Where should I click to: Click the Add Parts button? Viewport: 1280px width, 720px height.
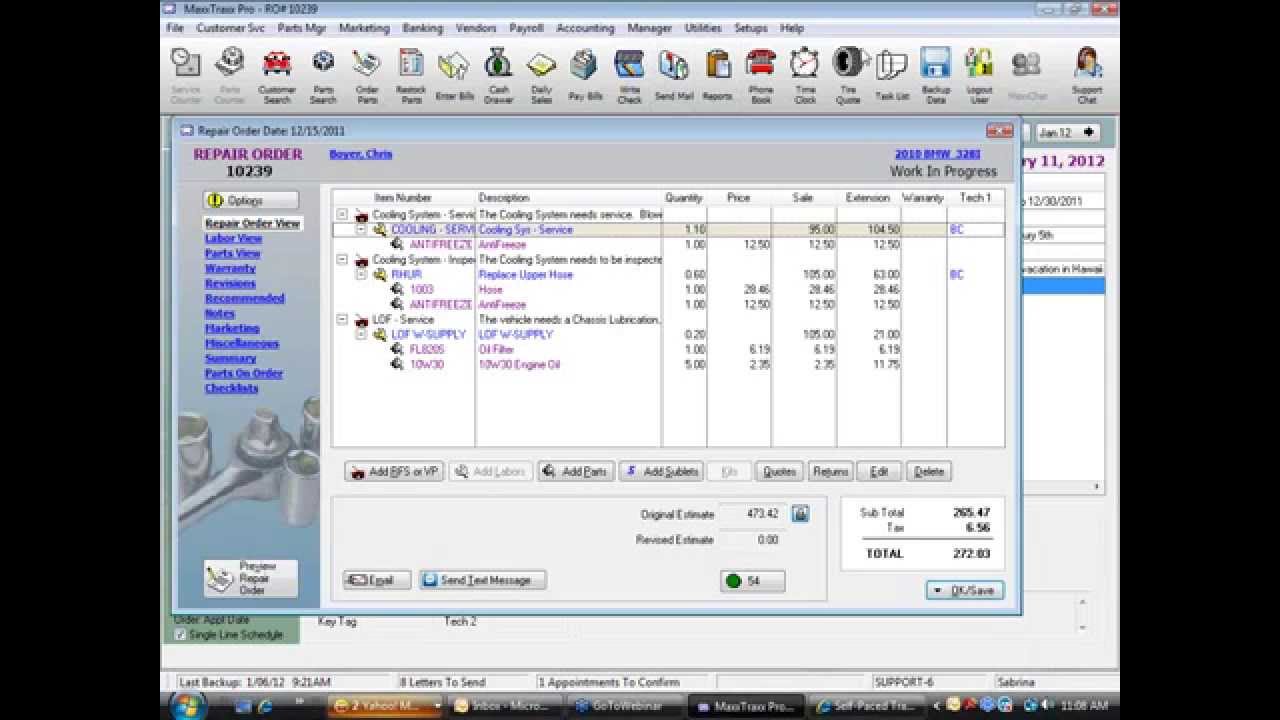[576, 471]
